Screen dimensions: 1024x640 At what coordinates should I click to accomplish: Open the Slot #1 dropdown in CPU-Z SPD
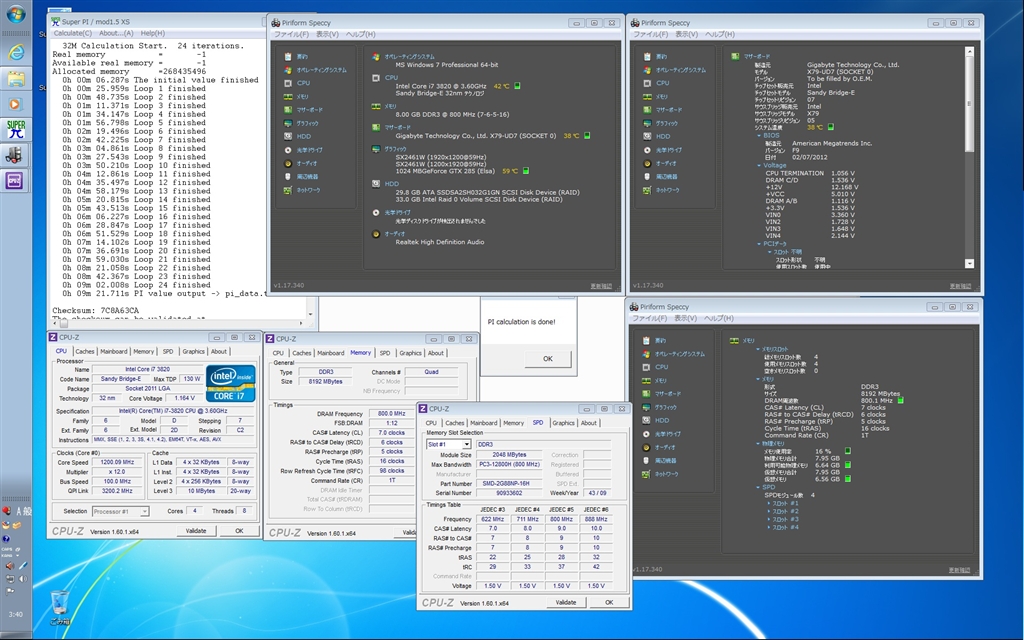448,444
